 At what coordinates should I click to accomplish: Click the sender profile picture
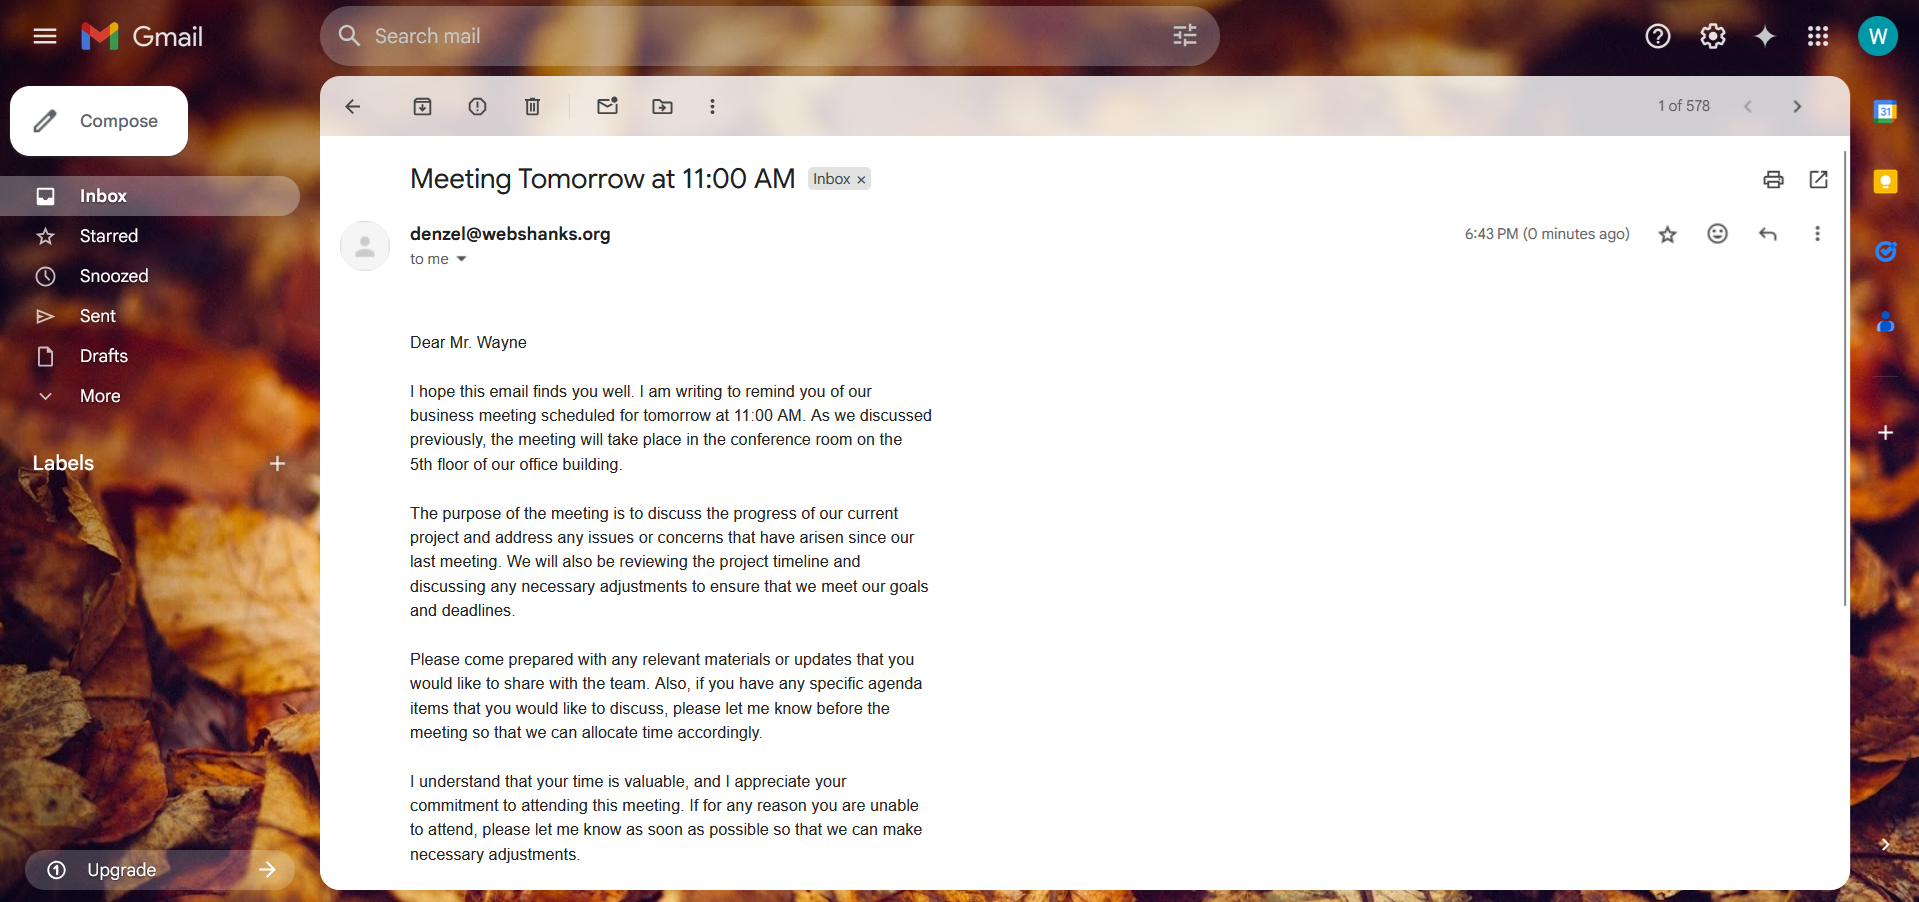pos(365,246)
